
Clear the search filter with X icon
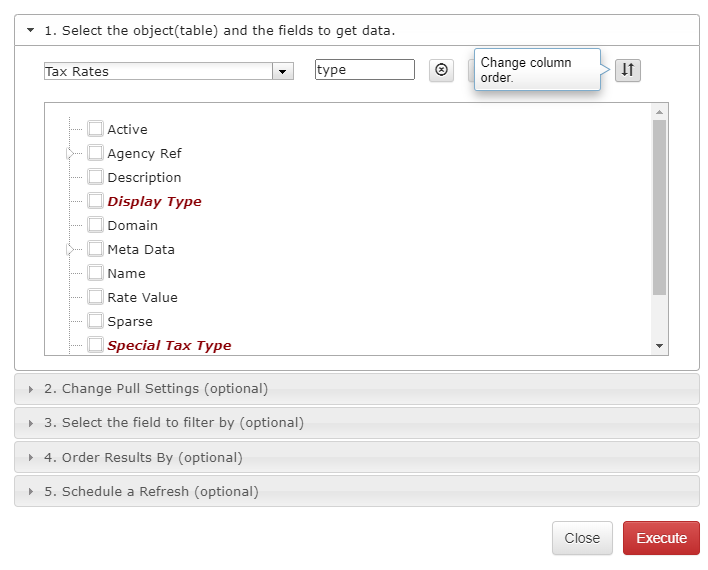(x=441, y=70)
